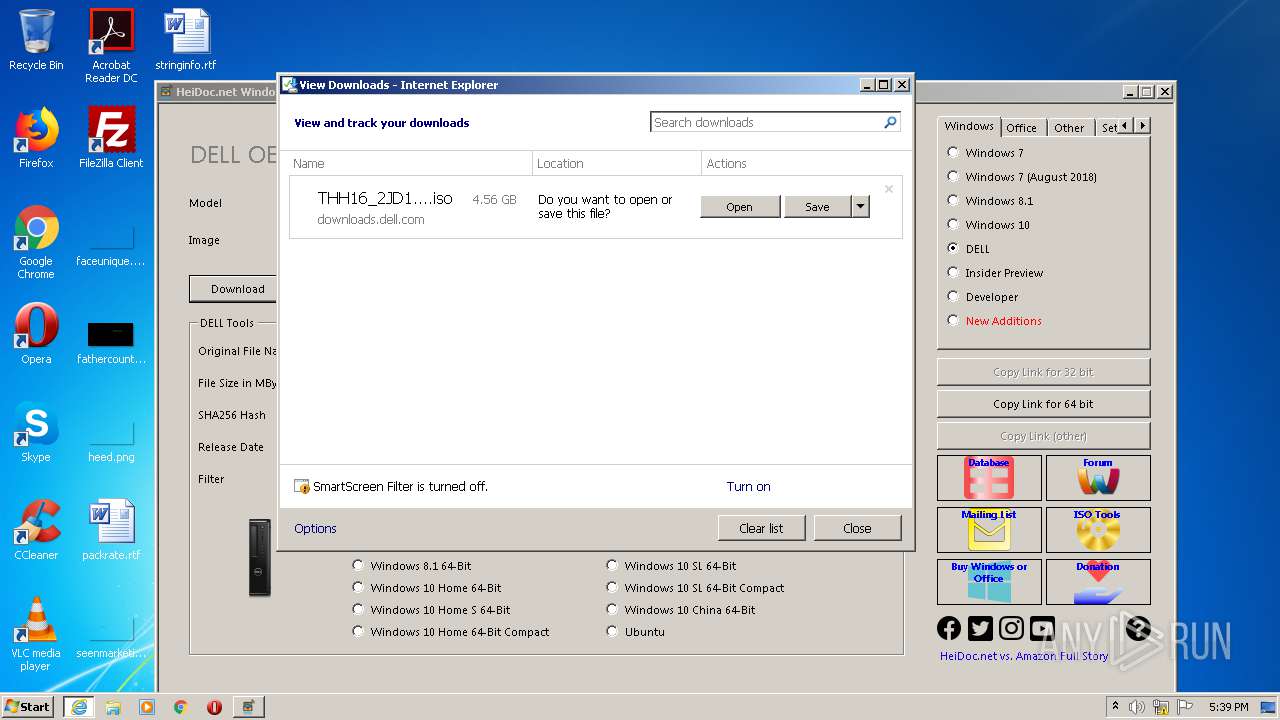This screenshot has width=1280, height=720.
Task: Open the downloaded ISO file
Action: click(x=740, y=207)
